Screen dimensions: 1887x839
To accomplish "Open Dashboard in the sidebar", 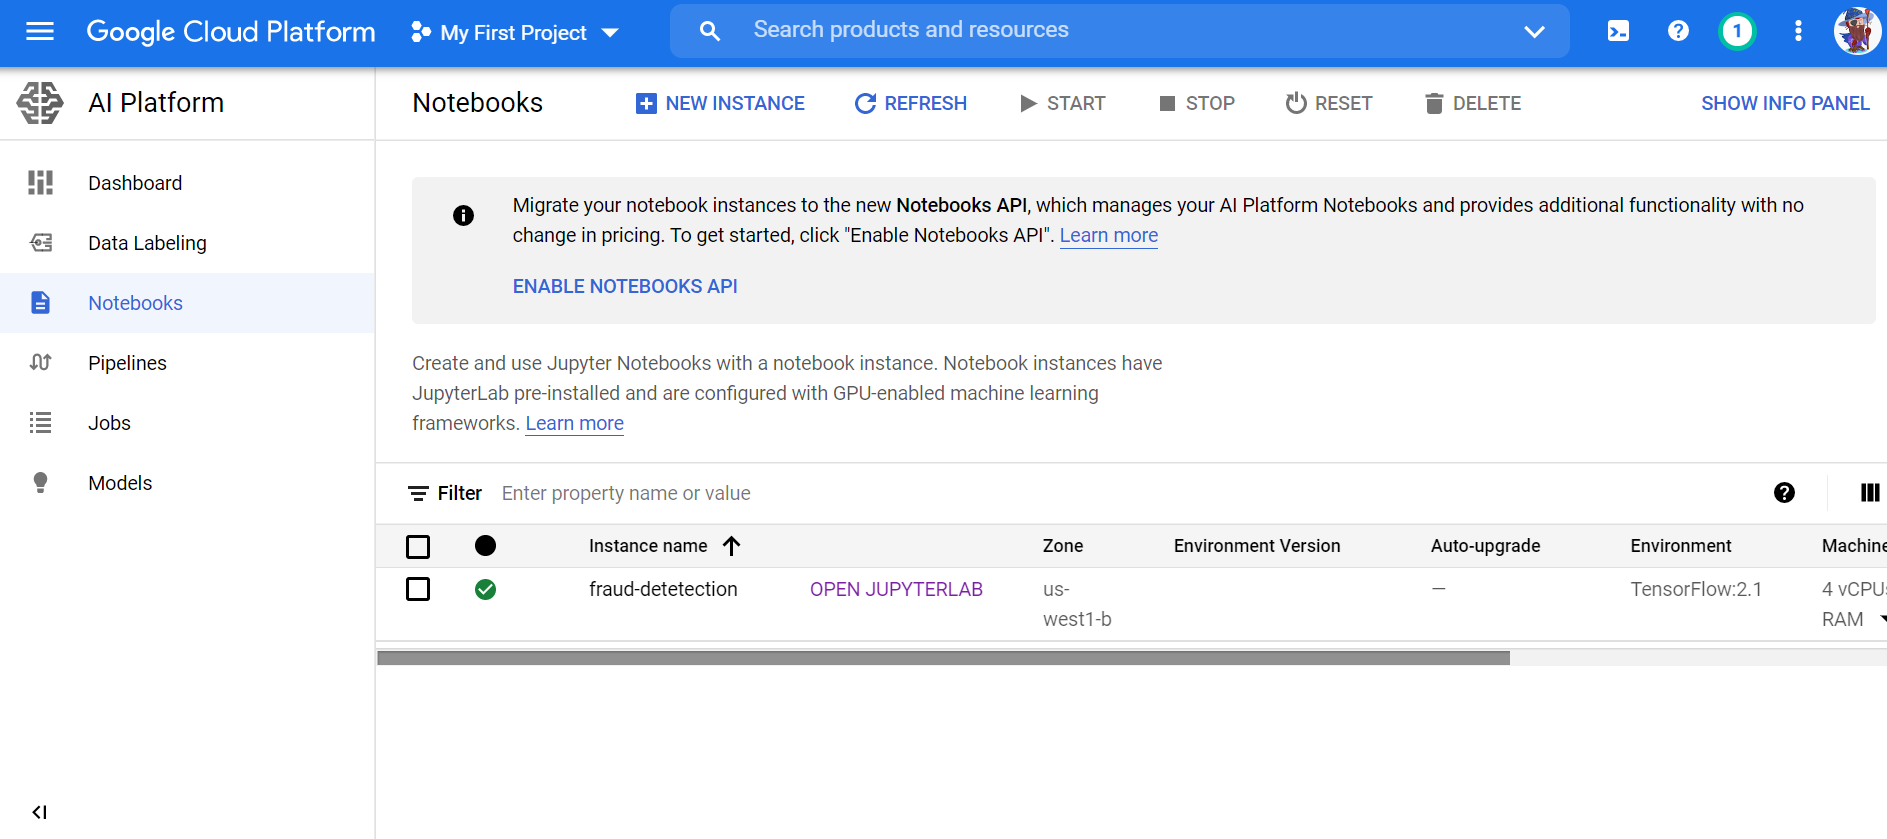I will point(187,183).
